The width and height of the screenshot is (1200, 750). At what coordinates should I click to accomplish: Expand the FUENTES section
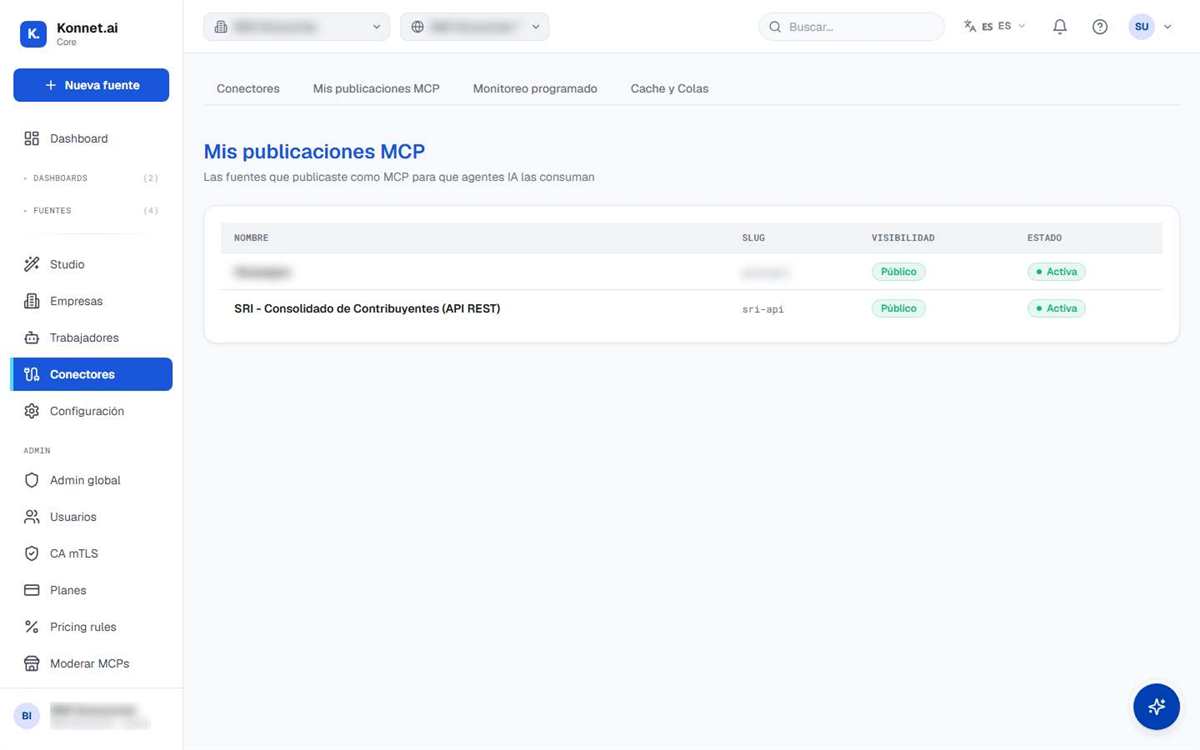(x=91, y=211)
